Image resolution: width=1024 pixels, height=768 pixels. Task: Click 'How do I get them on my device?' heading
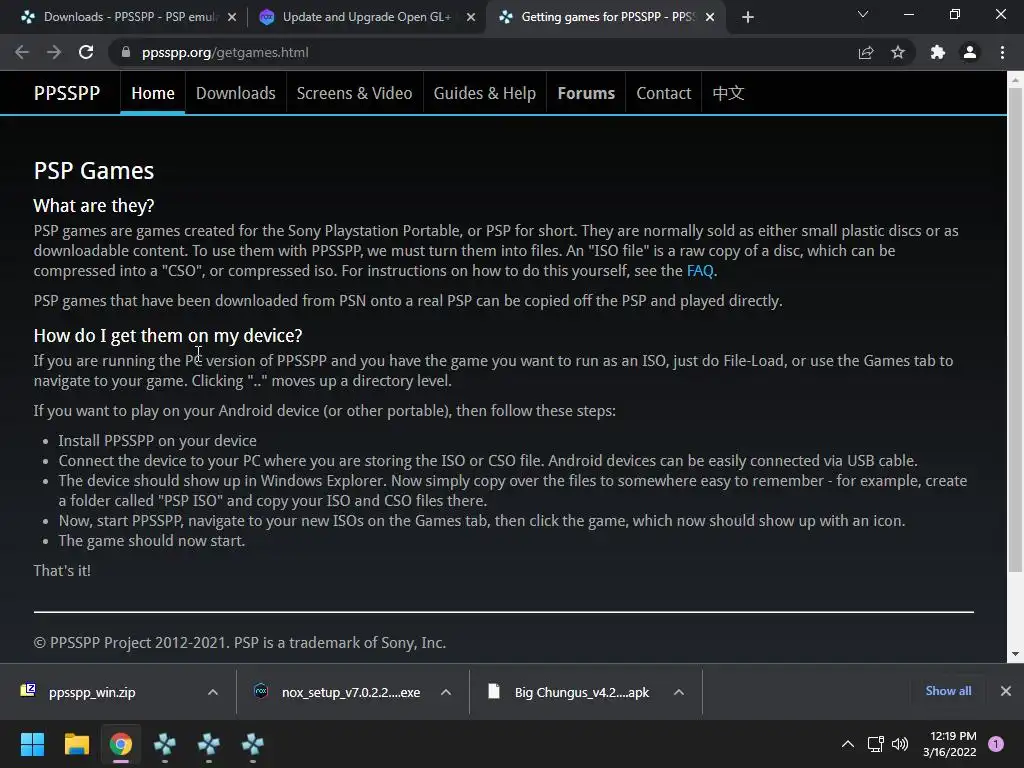168,336
